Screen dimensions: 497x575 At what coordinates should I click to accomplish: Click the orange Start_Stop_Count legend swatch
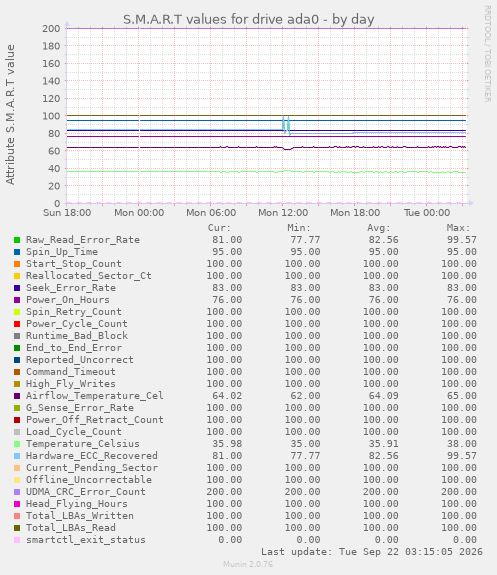pyautogui.click(x=17, y=264)
